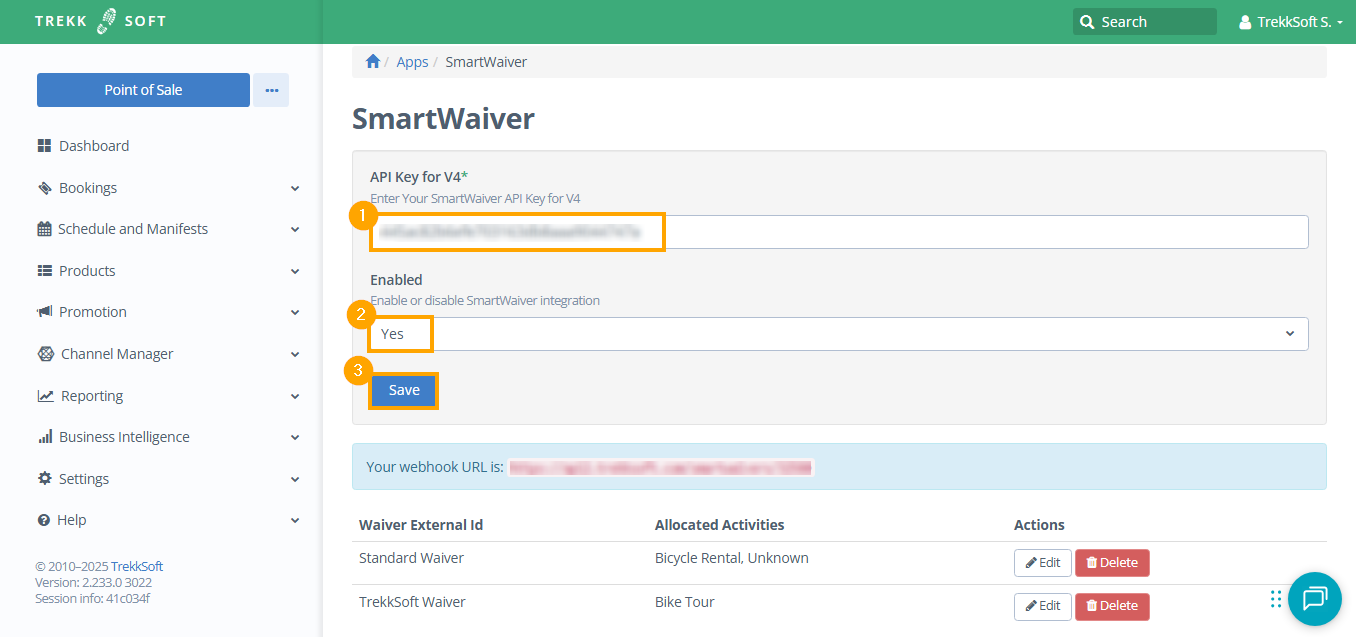Click the Apps breadcrumb link
The width and height of the screenshot is (1356, 637).
[412, 62]
